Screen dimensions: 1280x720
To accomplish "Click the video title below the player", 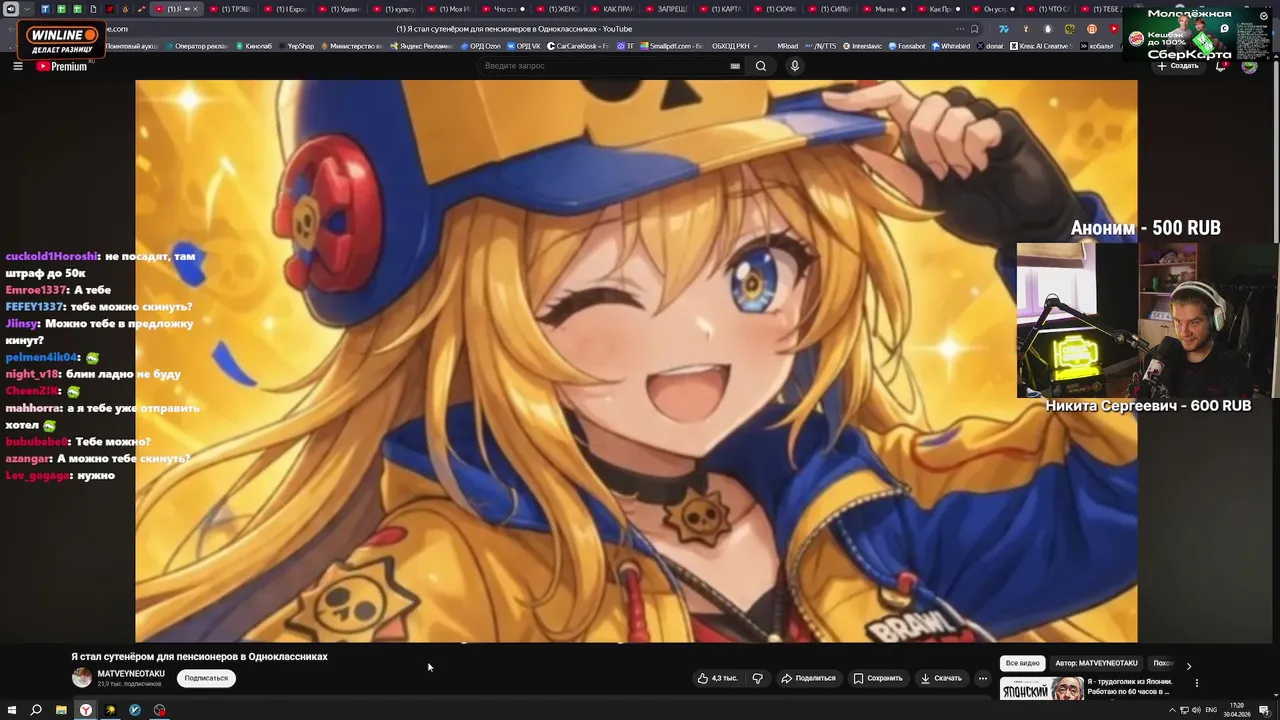I will 199,657.
